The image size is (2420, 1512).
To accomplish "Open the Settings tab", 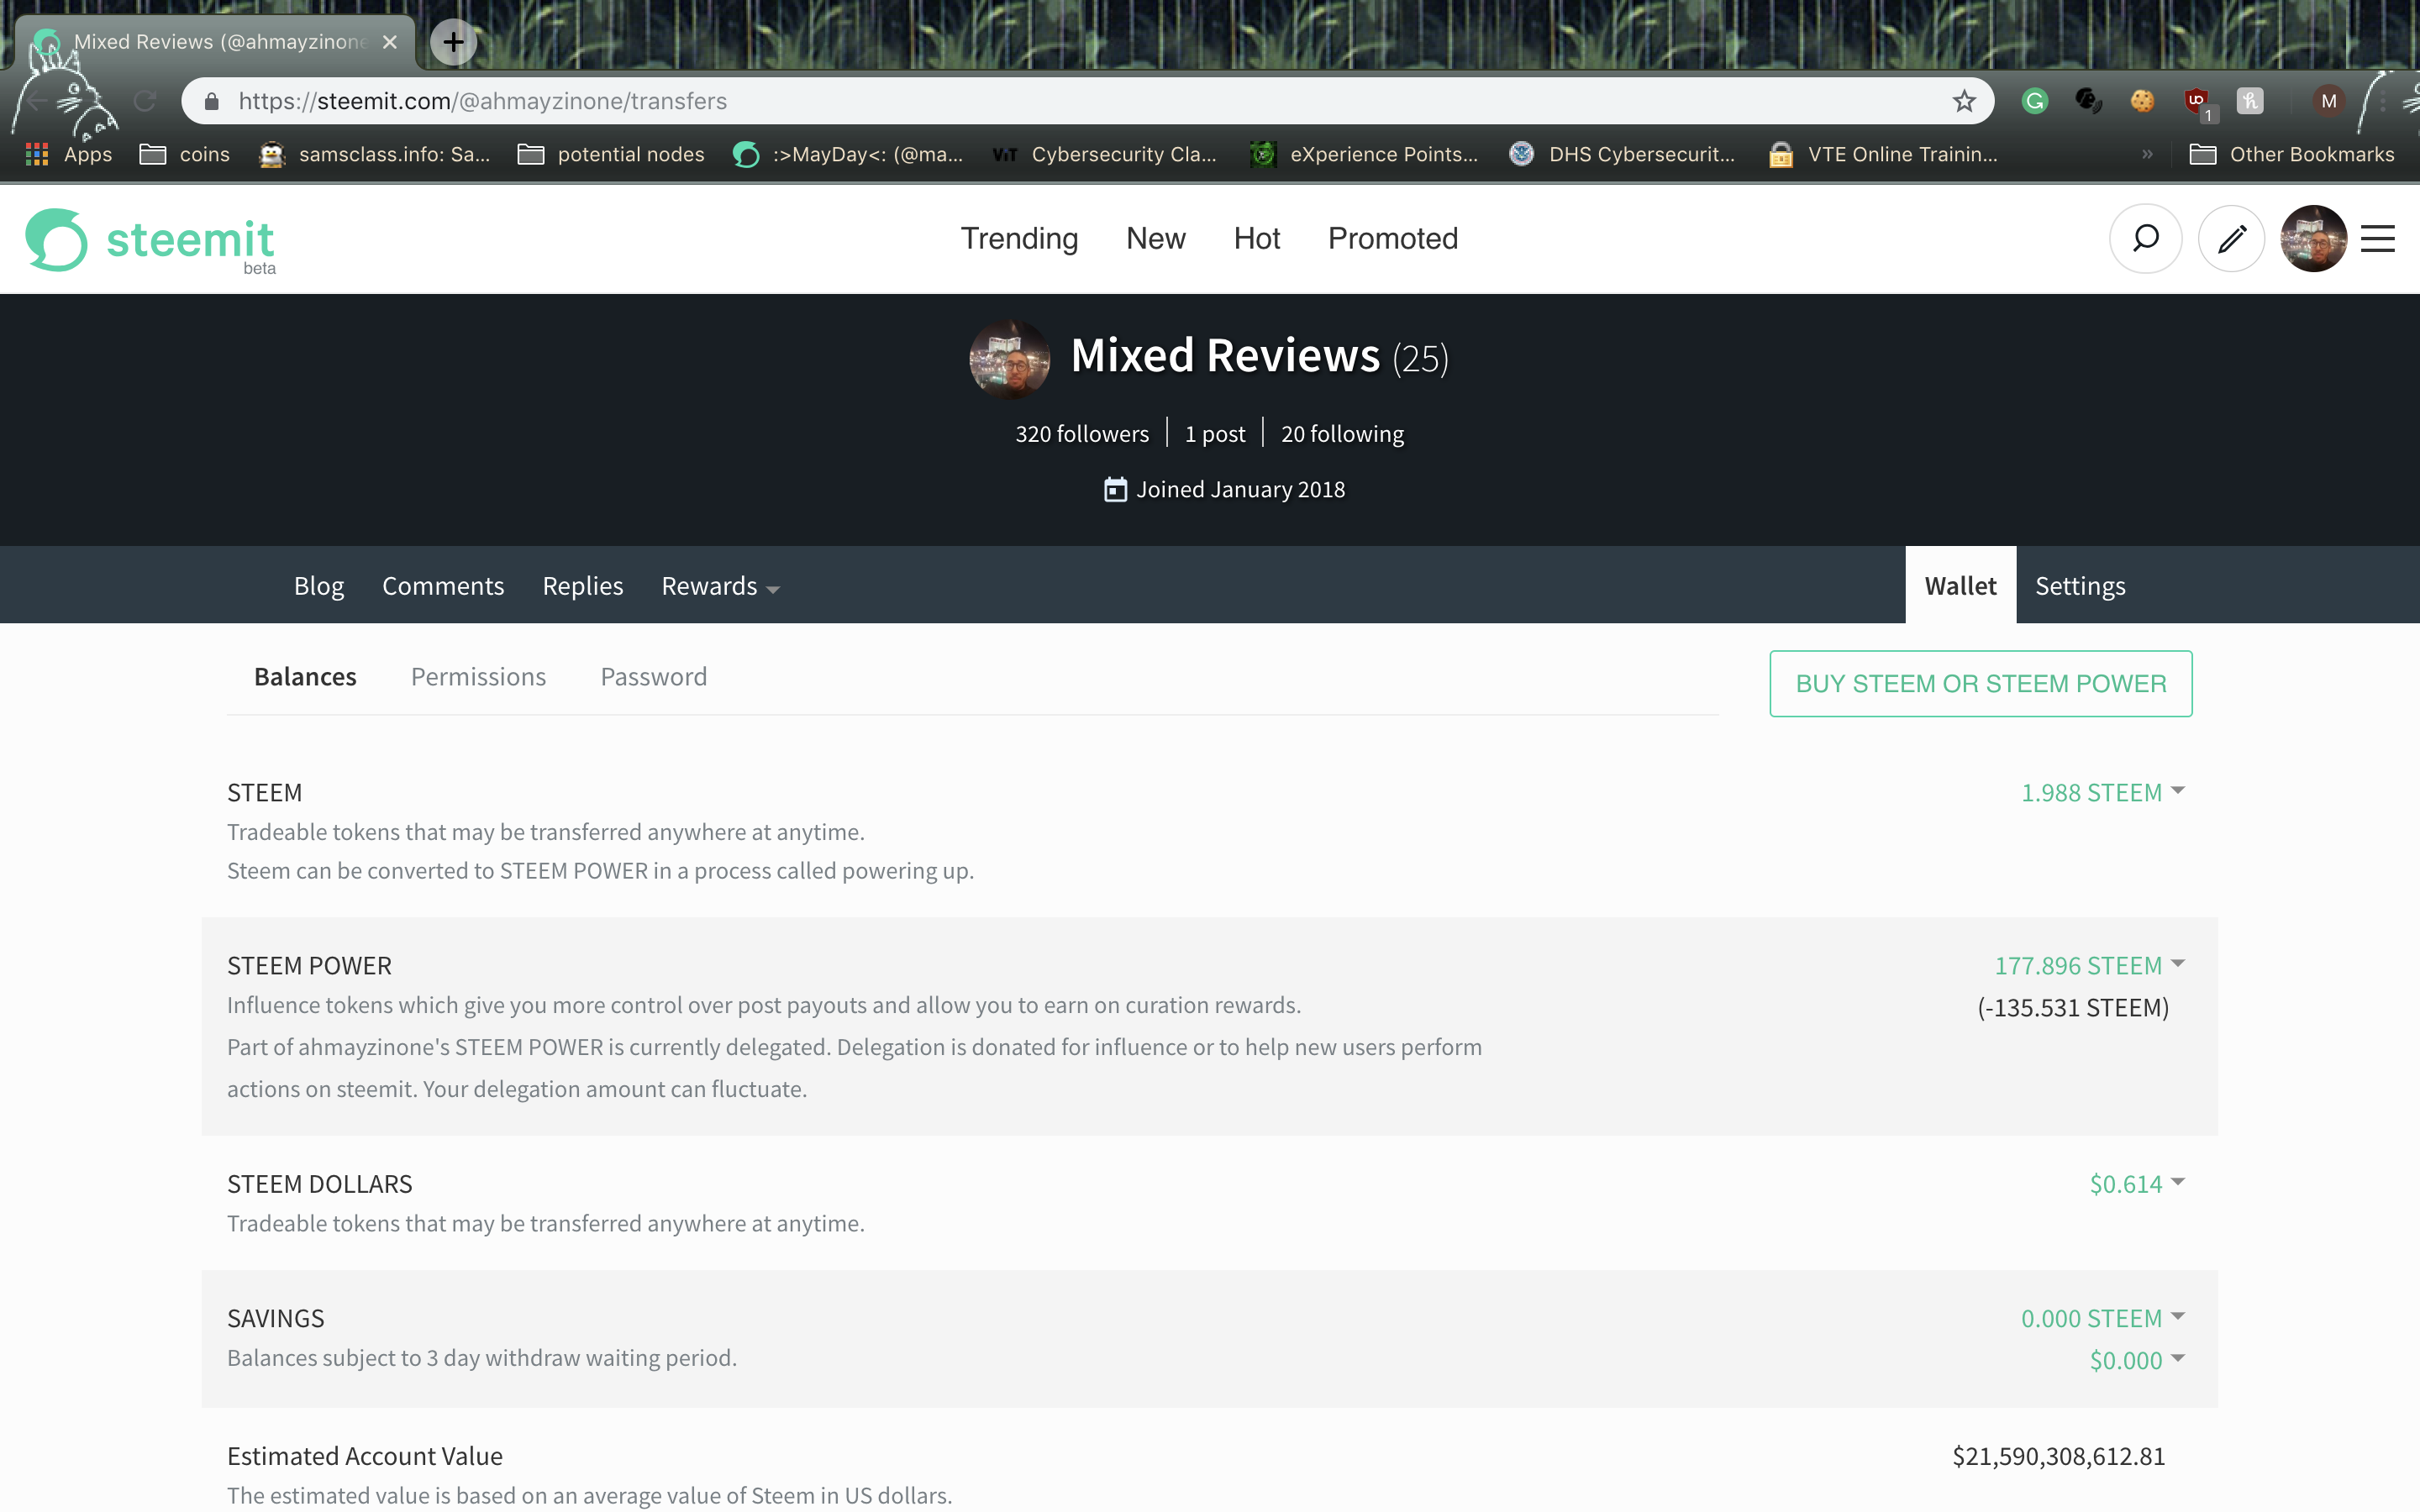I will pyautogui.click(x=2080, y=586).
